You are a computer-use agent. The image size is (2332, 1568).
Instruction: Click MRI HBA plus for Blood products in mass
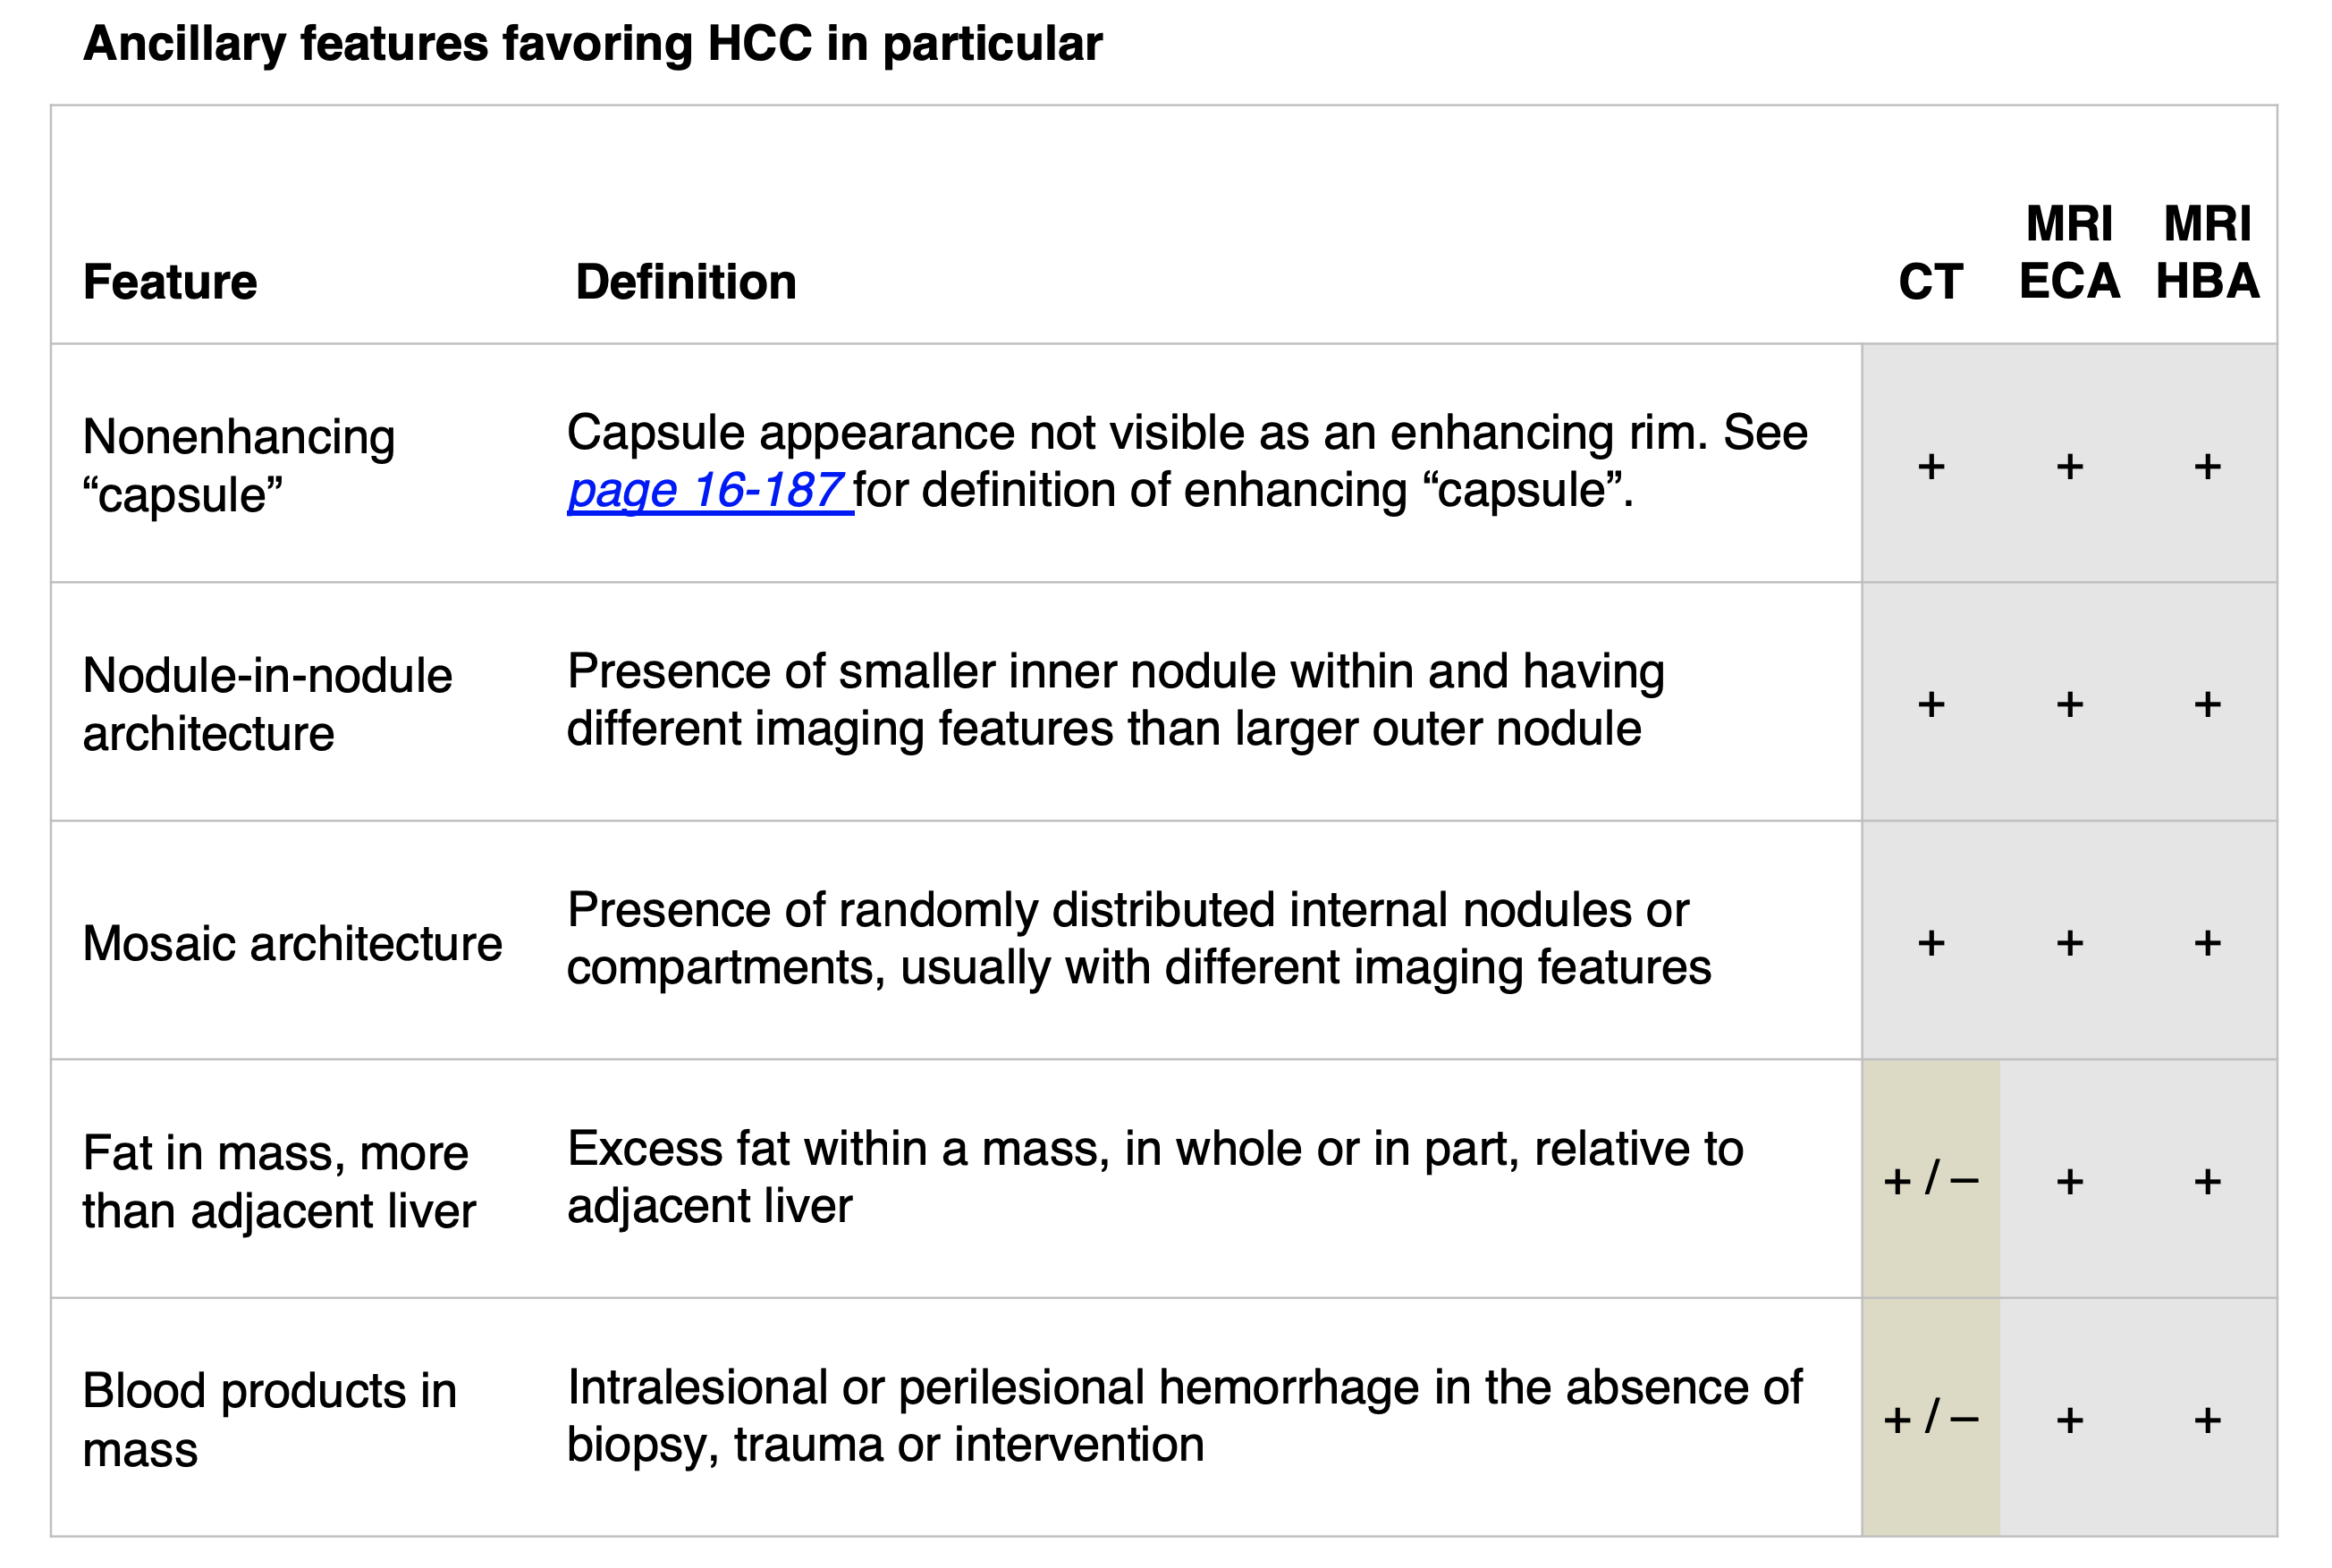[2207, 1420]
